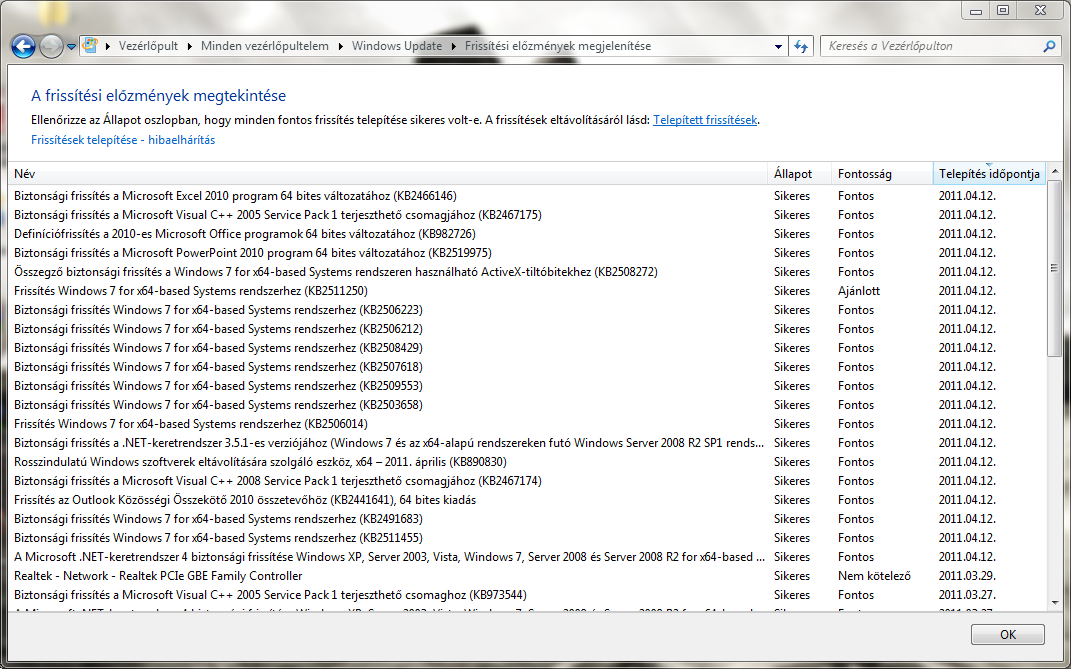Select Windows Update in the breadcrumb
The width and height of the screenshot is (1071, 669).
click(397, 46)
